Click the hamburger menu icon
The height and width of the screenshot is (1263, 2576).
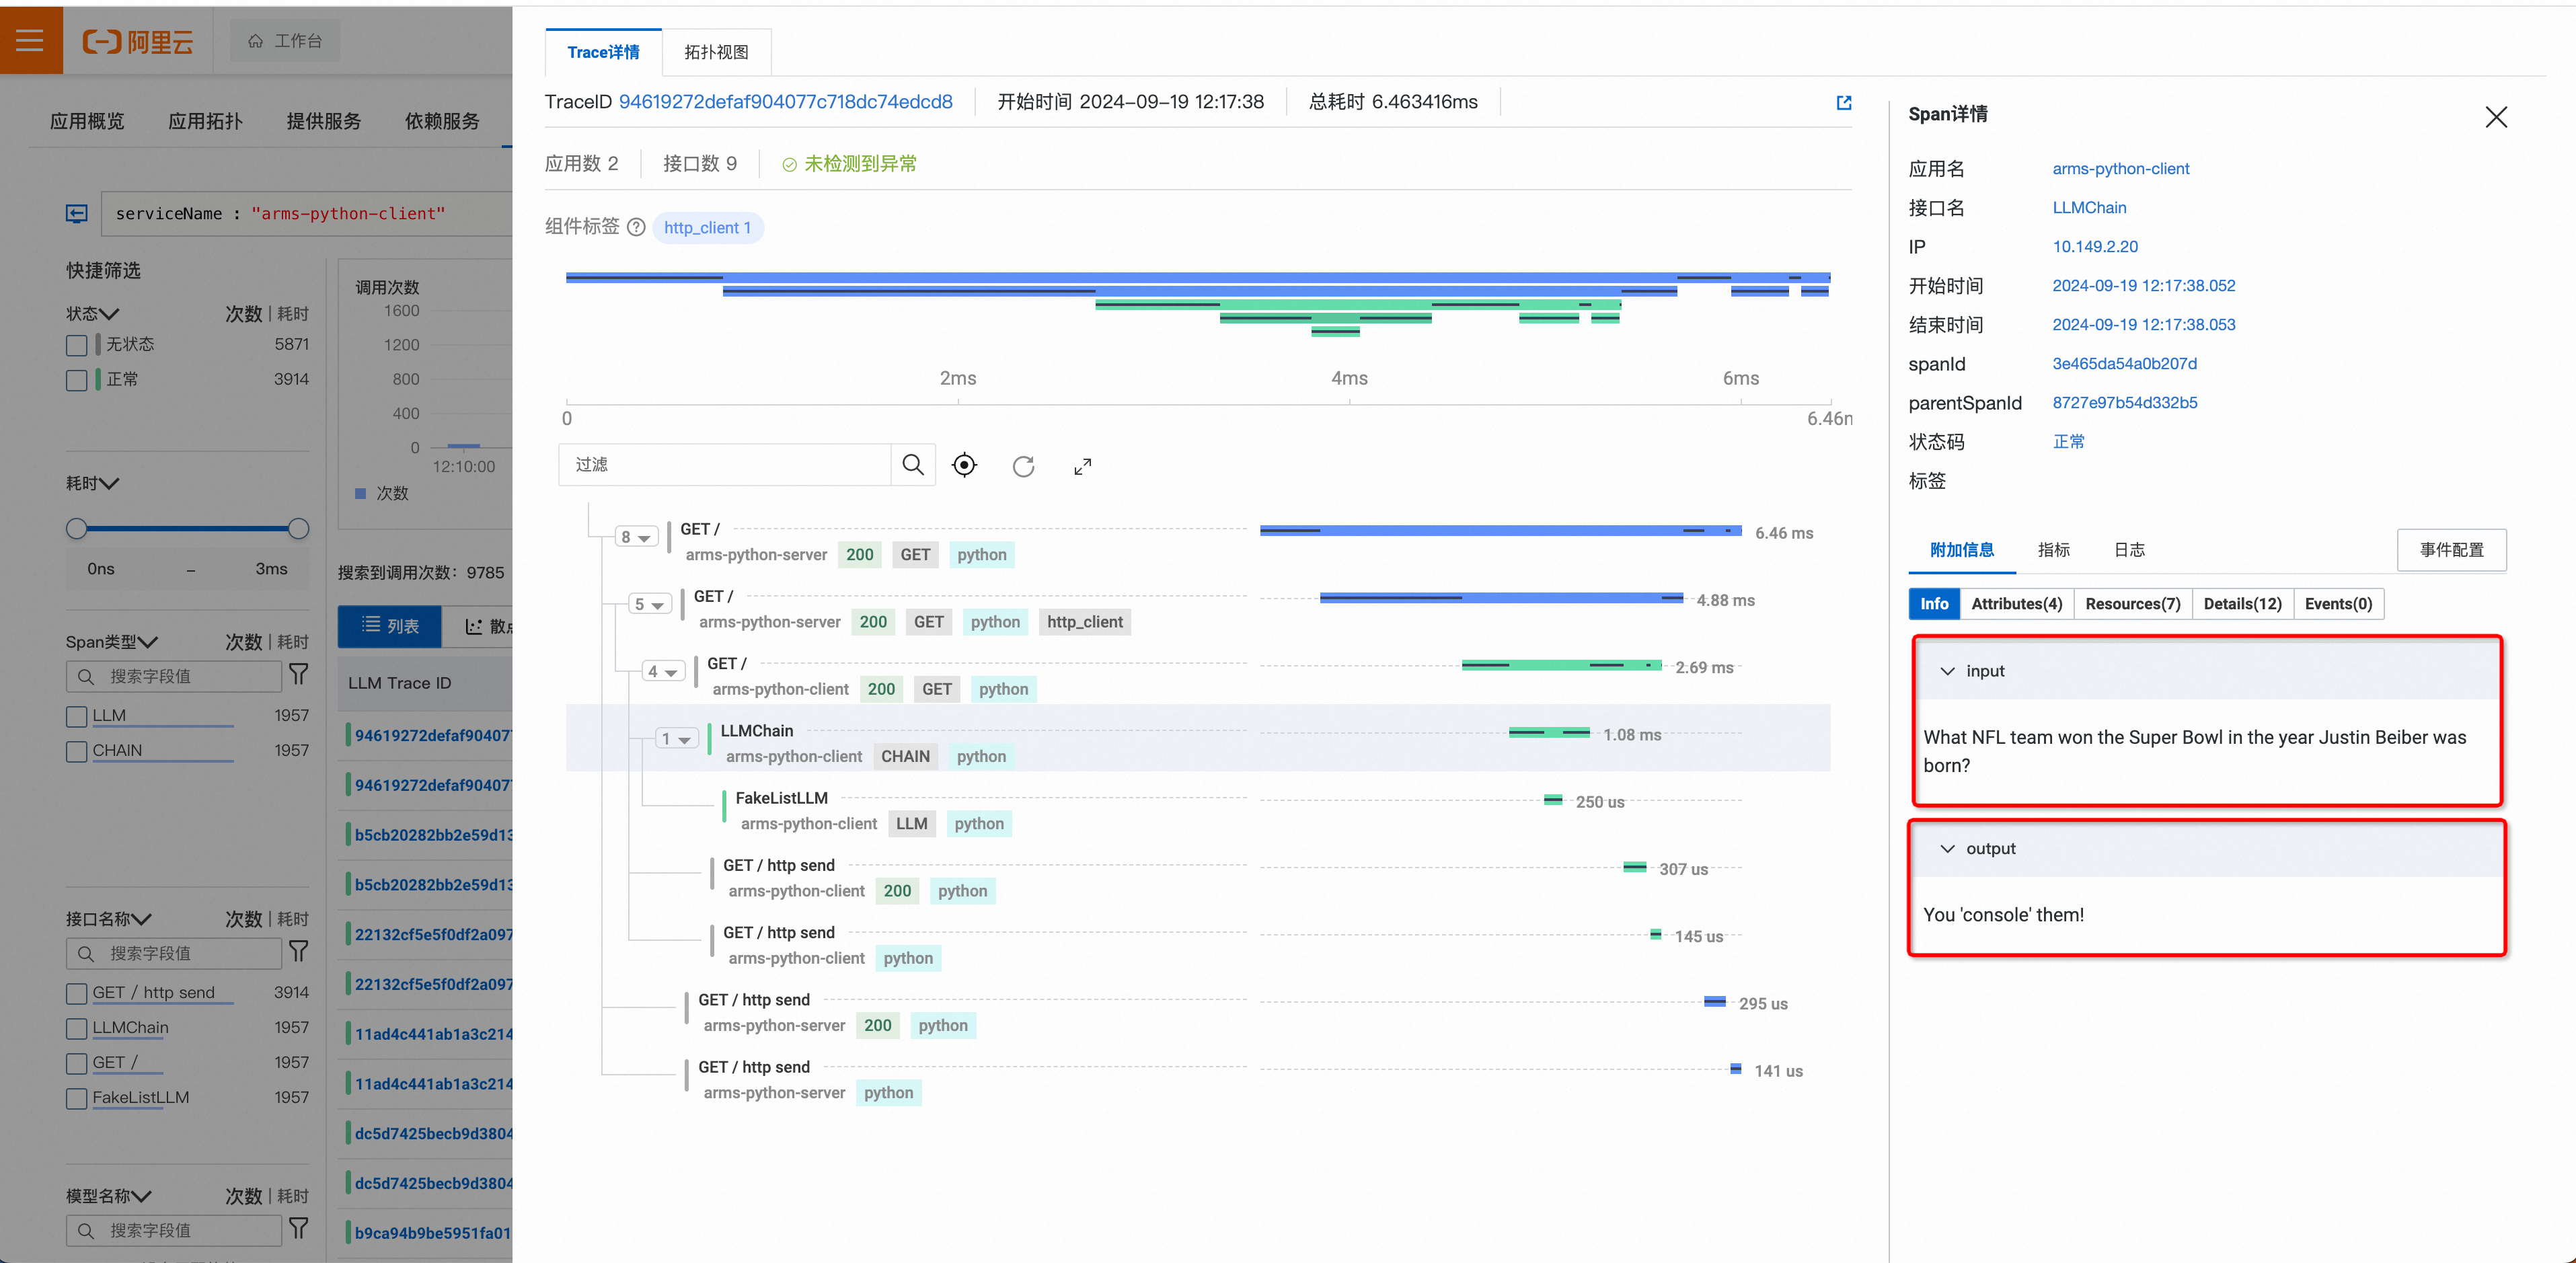(30, 40)
